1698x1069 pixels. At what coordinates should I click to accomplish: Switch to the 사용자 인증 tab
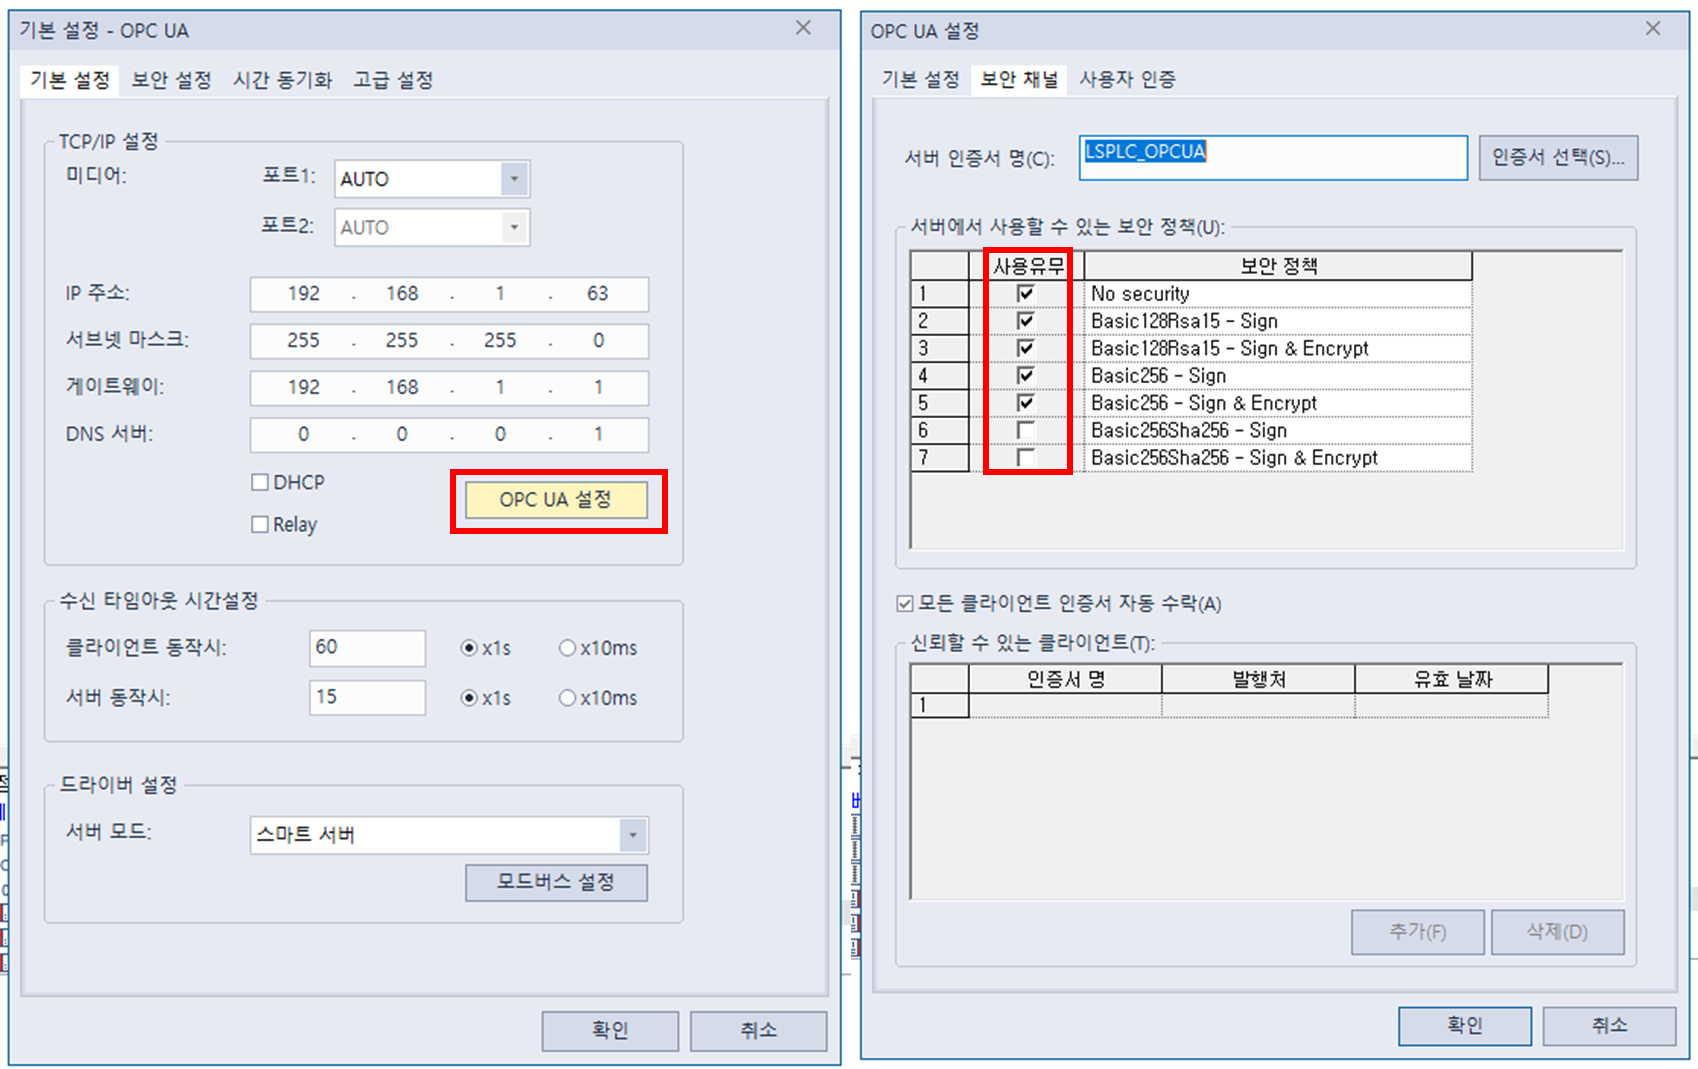[x=1128, y=80]
